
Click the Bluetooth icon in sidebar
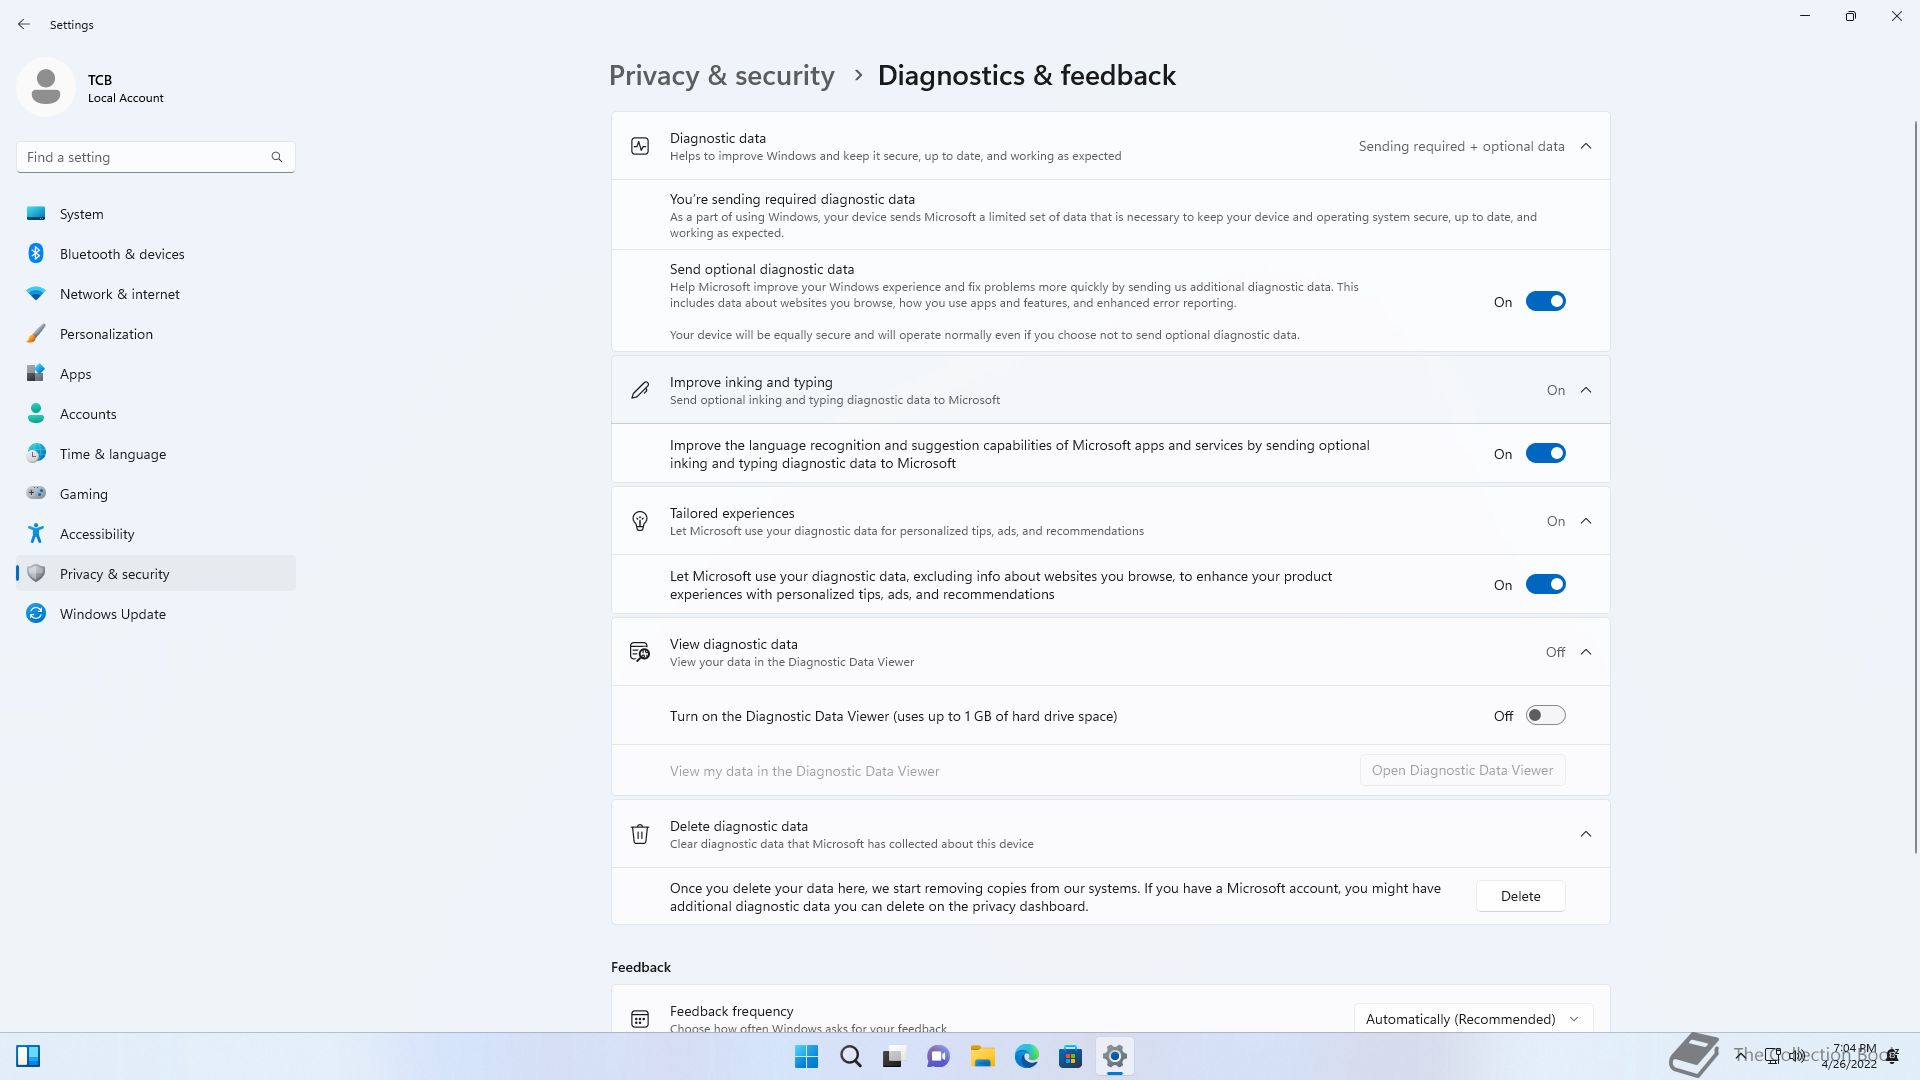pyautogui.click(x=36, y=254)
